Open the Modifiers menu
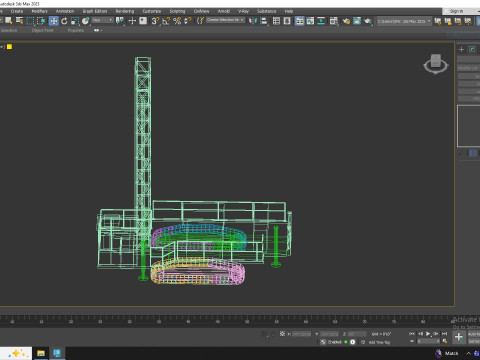 tap(39, 11)
